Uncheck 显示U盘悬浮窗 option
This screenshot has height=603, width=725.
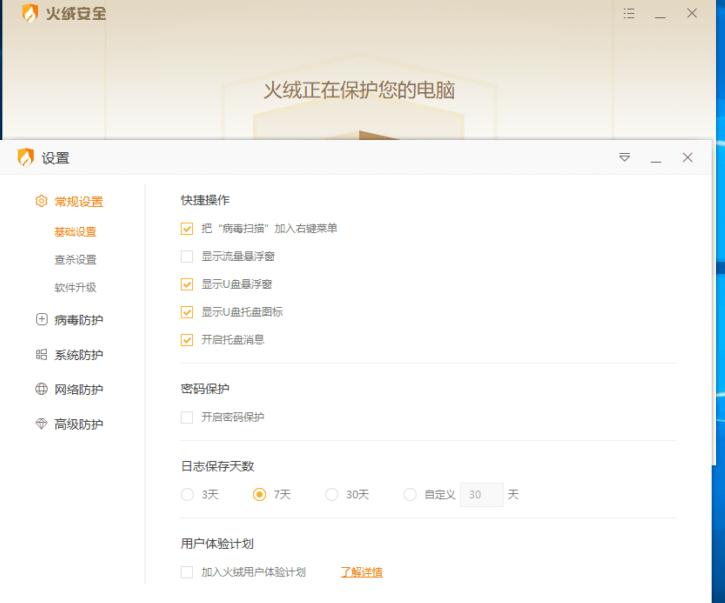187,284
